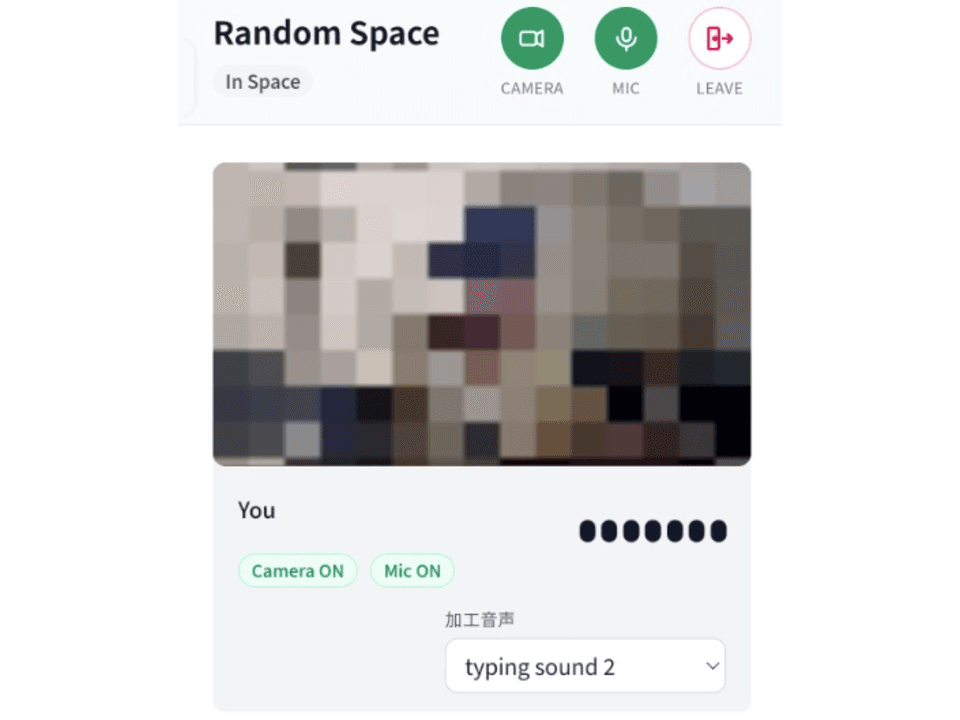Viewport: 960px width, 720px height.
Task: Toggle the Camera ON status badge
Action: tap(298, 571)
